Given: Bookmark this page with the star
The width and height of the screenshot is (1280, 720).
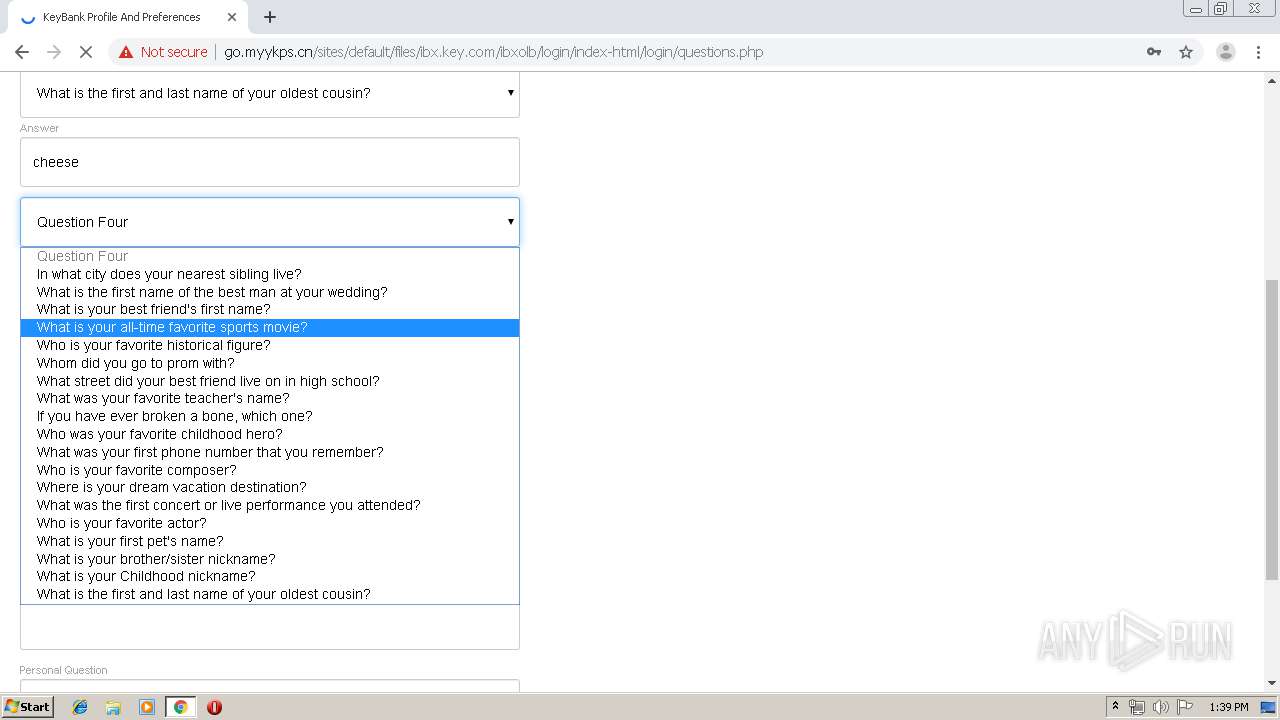Looking at the screenshot, I should (1186, 52).
